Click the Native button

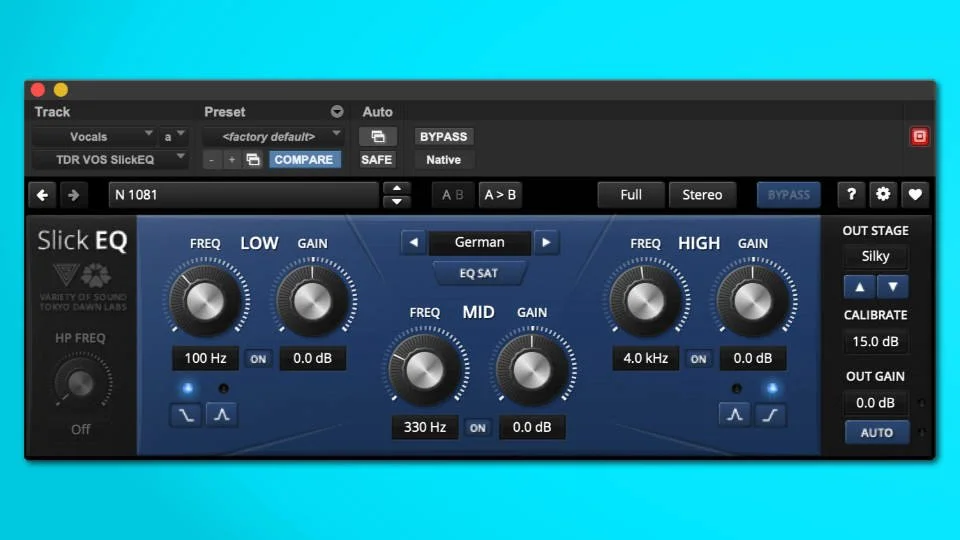pos(443,160)
